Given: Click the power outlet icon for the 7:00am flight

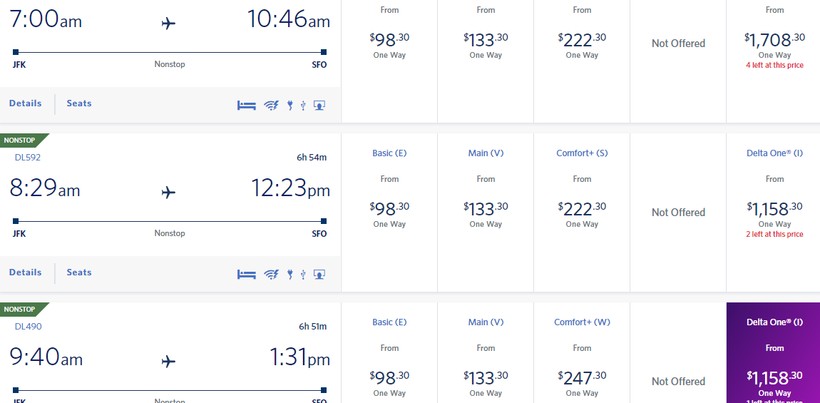Looking at the screenshot, I should click(289, 105).
